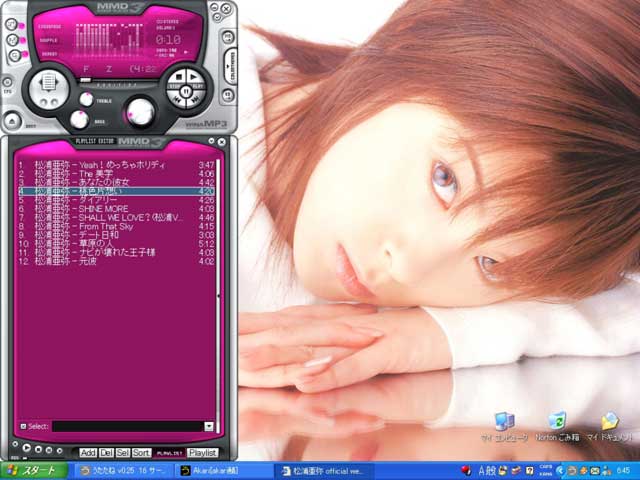
Task: Expand the Select dropdown arrow in playlist
Action: click(208, 426)
